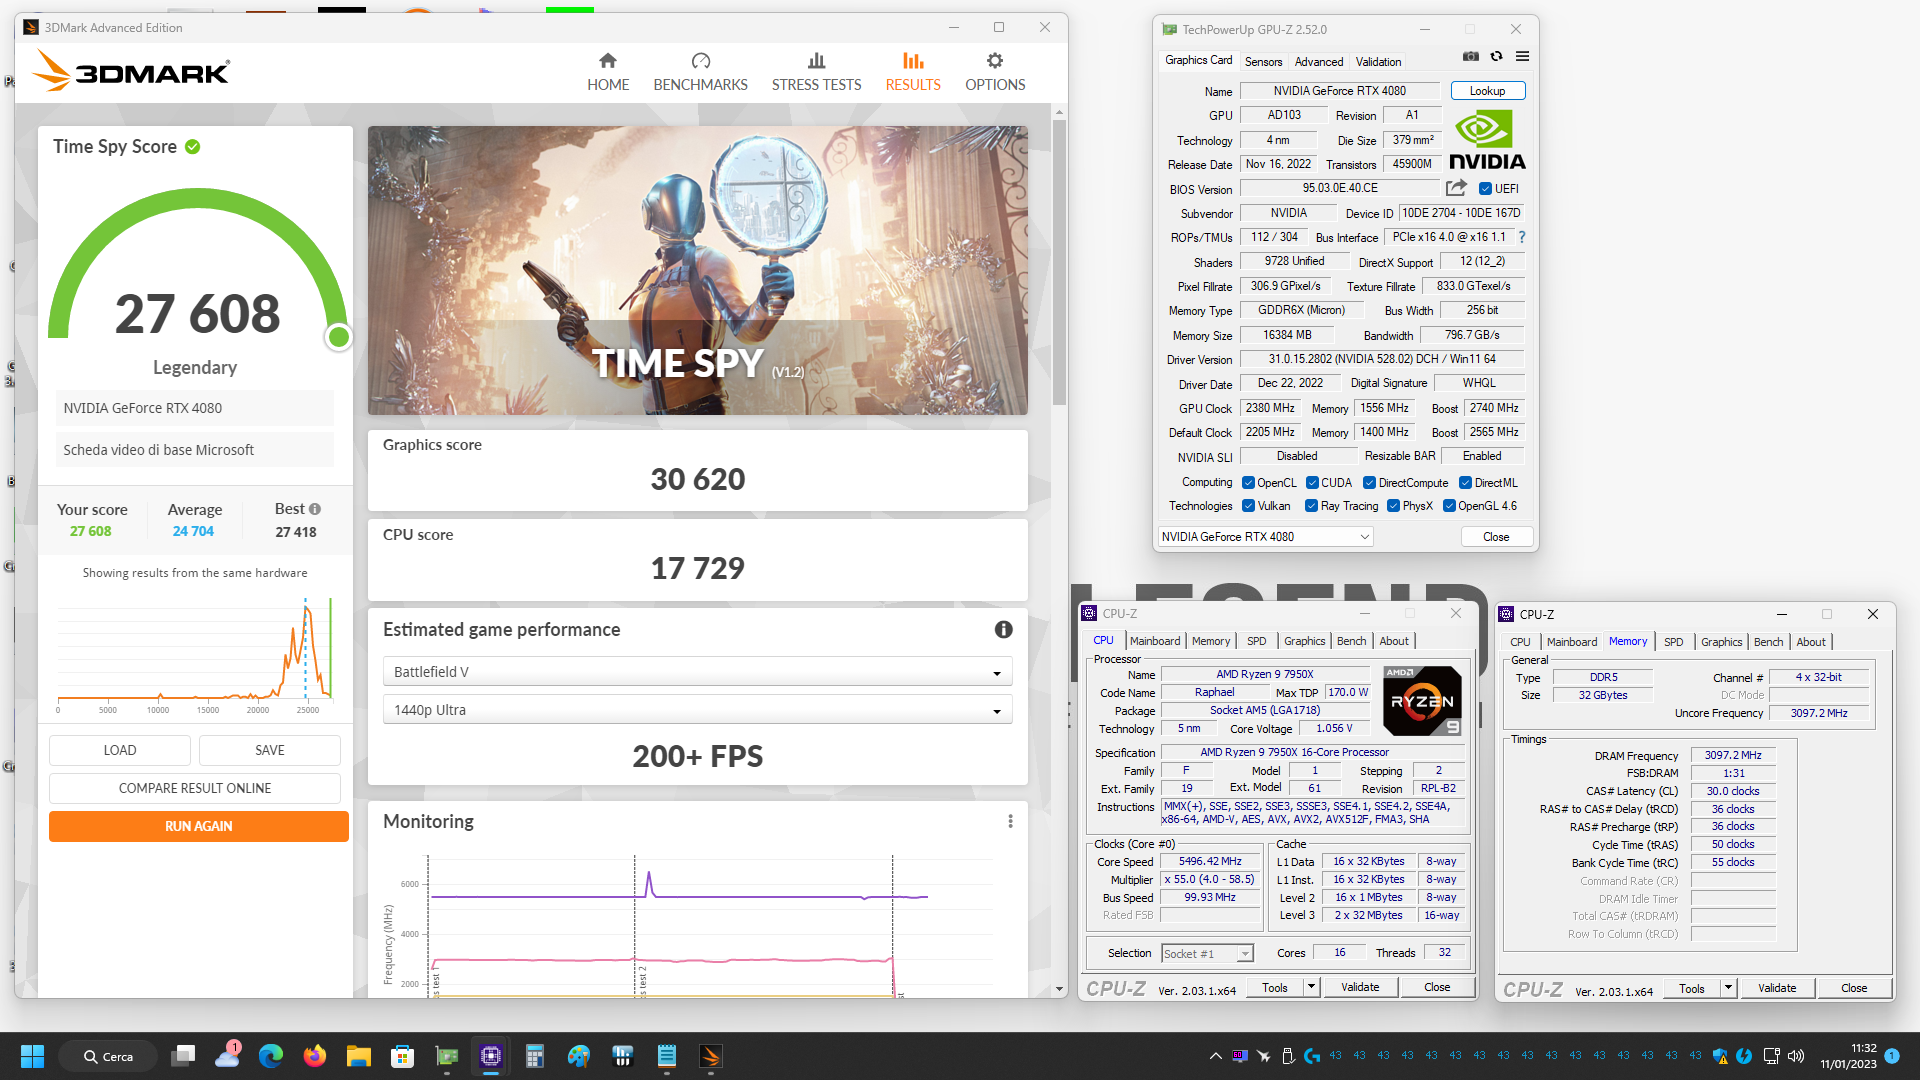Image resolution: width=1920 pixels, height=1080 pixels.
Task: Click the Bus Interface question mark in GPU-Z
Action: coord(1522,237)
